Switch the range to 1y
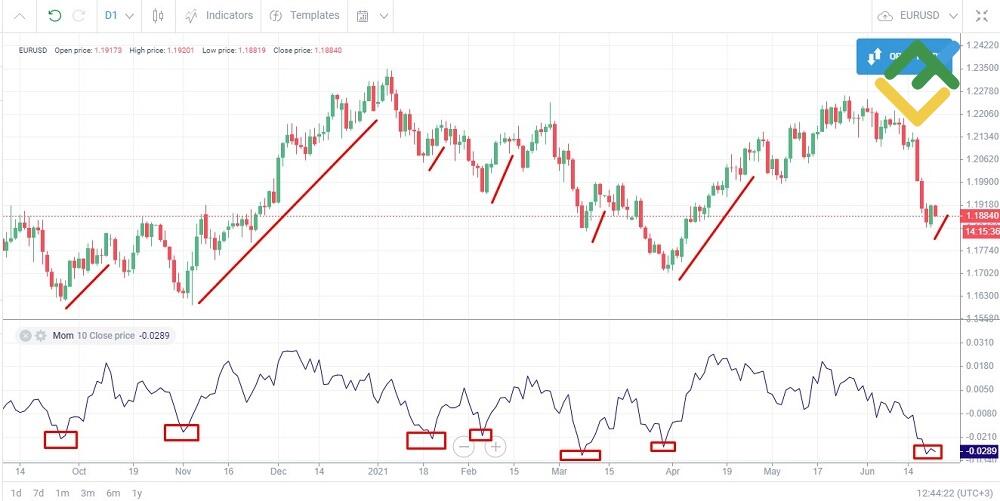This screenshot has width=1000, height=501. coord(137,492)
